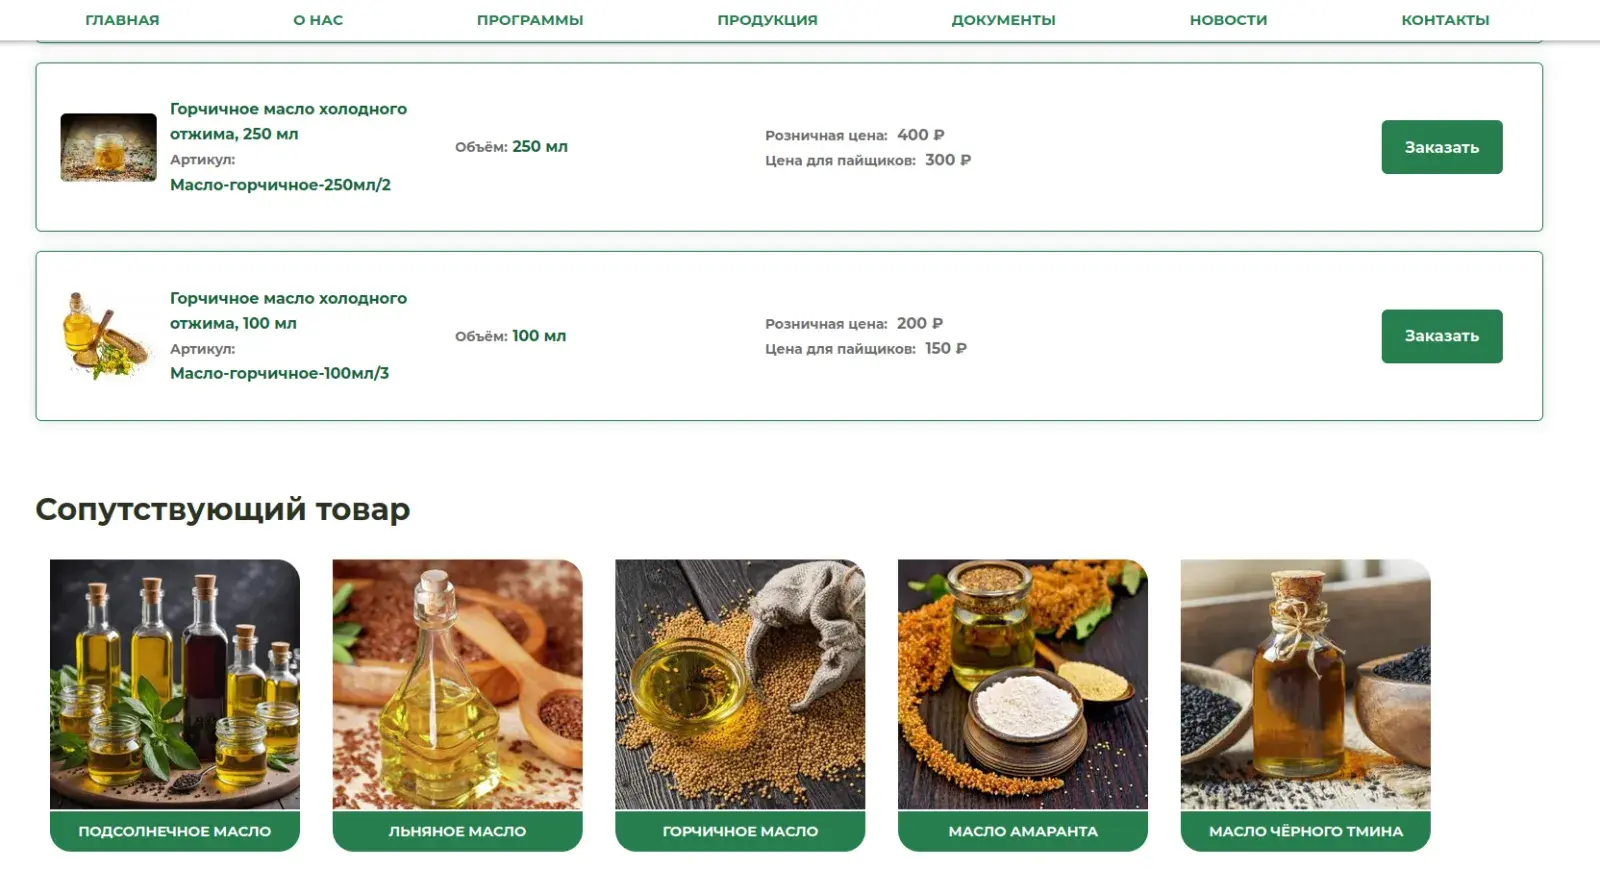Open the МАСЛО АМАРАНТА product image

(x=1023, y=684)
